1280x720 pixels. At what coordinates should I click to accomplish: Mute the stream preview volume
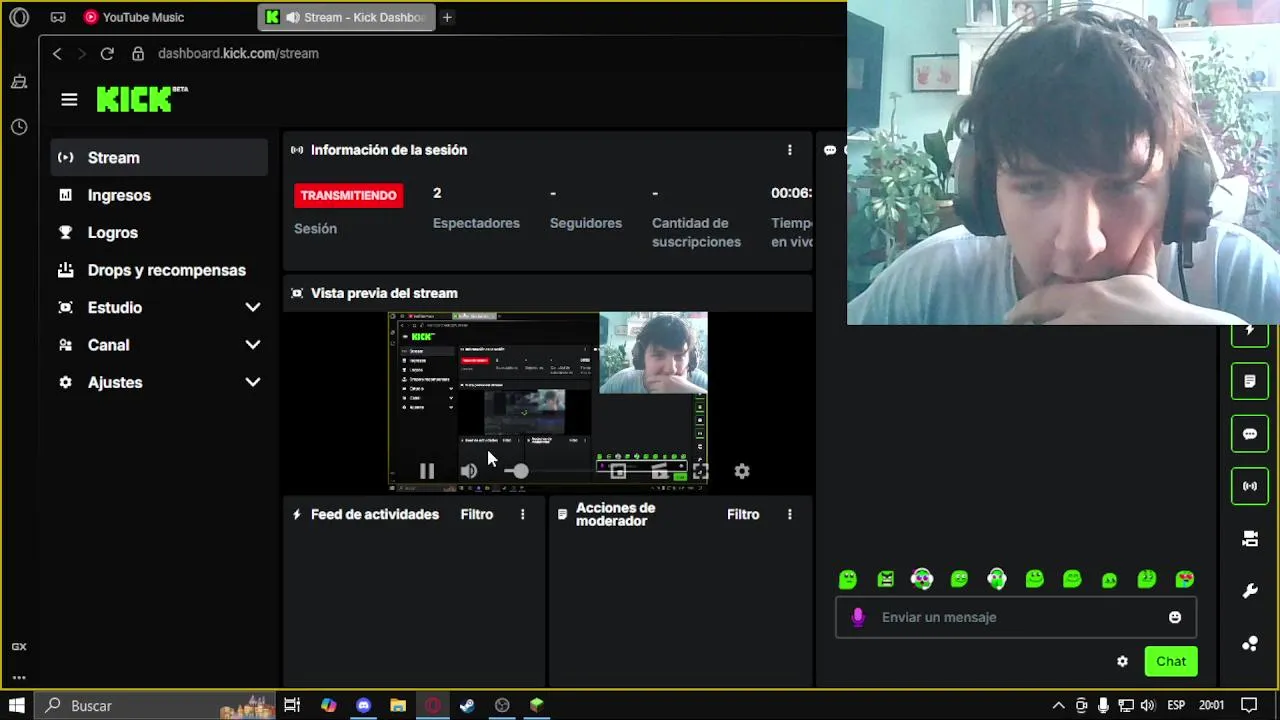[469, 471]
